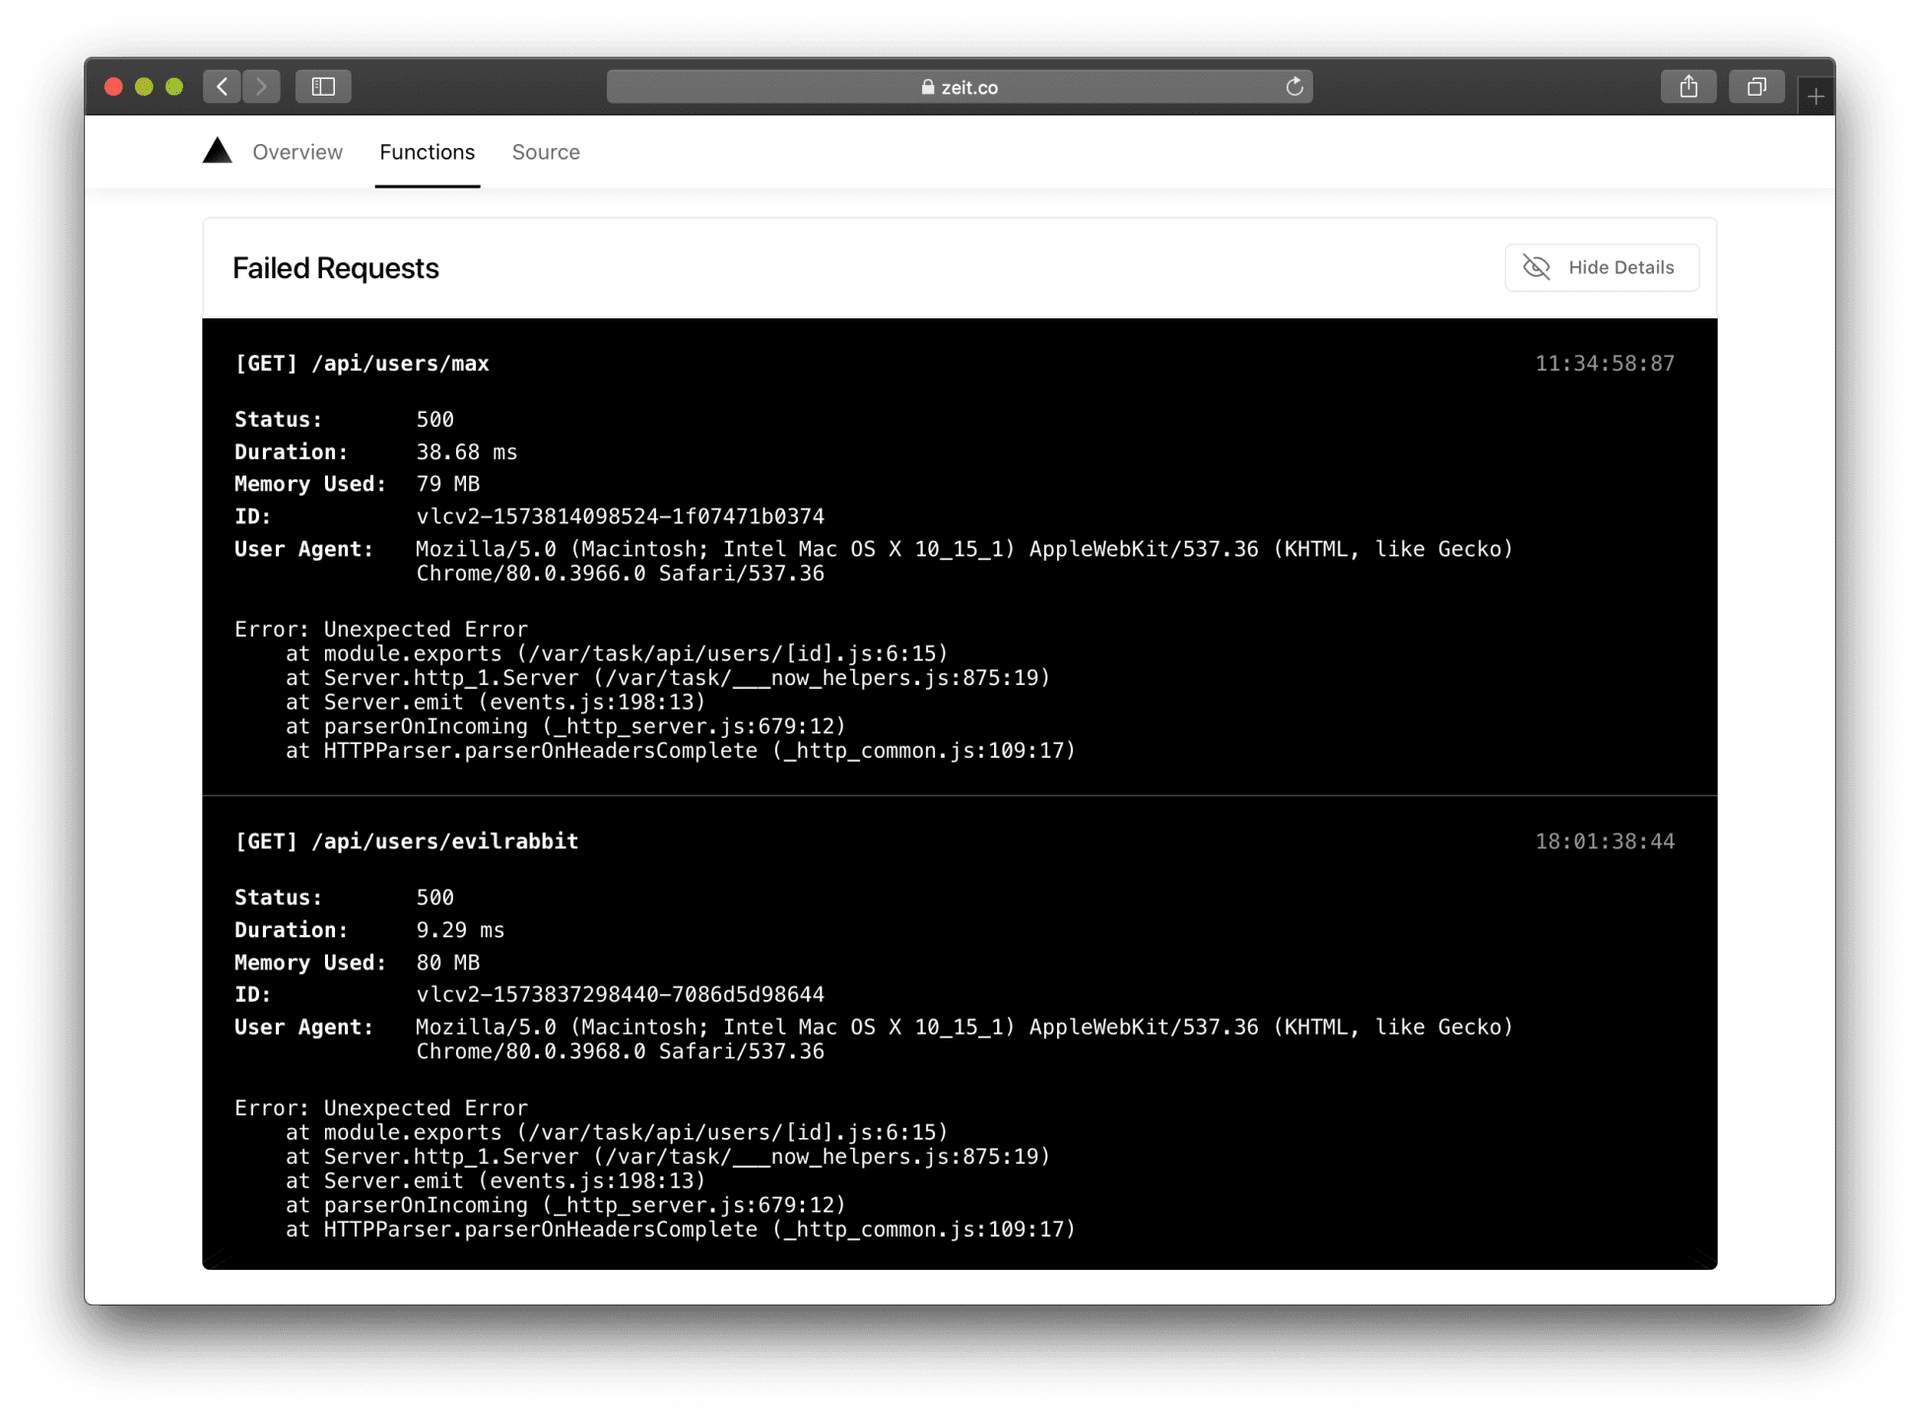Click the browser back arrow
The height and width of the screenshot is (1417, 1920).
pos(222,87)
